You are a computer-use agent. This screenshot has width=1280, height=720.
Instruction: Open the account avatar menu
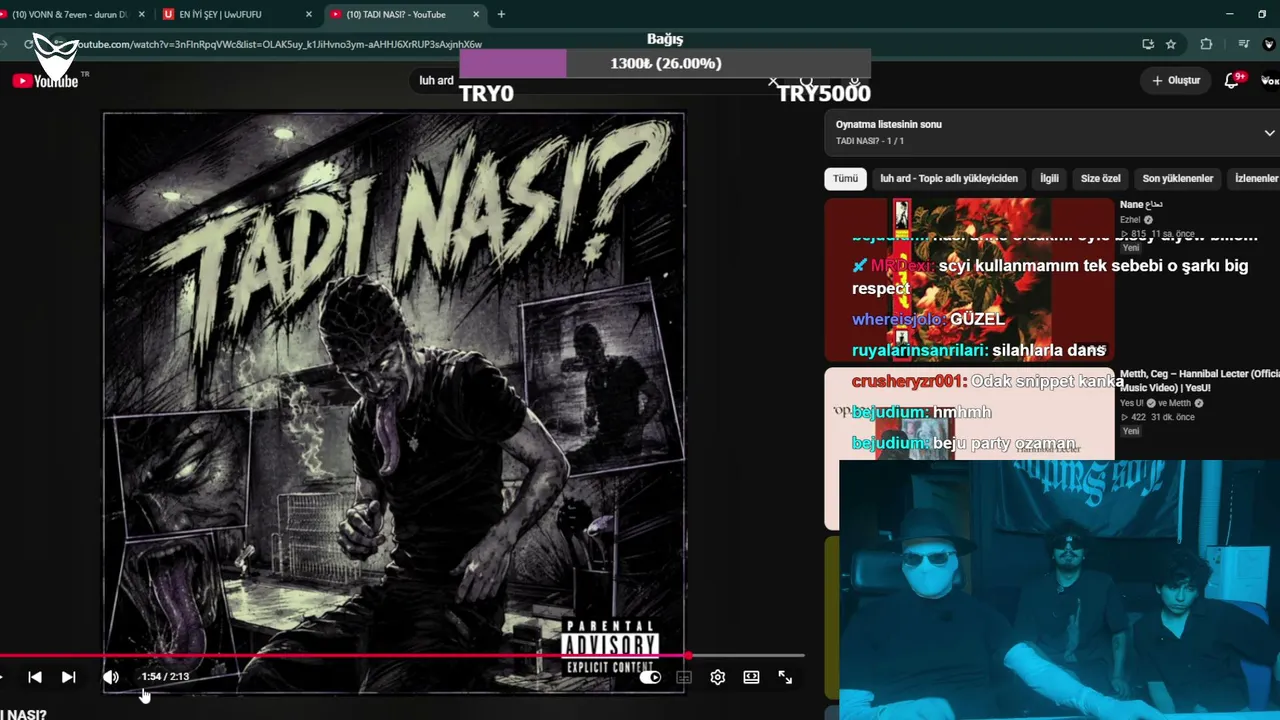pyautogui.click(x=1270, y=81)
